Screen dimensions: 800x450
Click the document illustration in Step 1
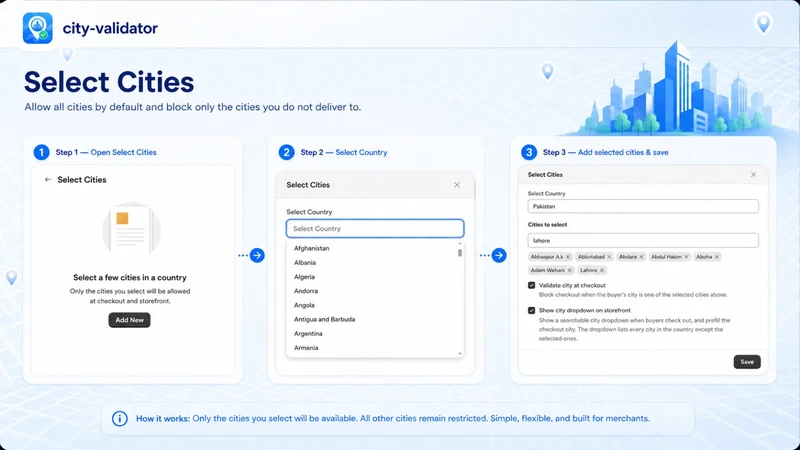pyautogui.click(x=132, y=228)
